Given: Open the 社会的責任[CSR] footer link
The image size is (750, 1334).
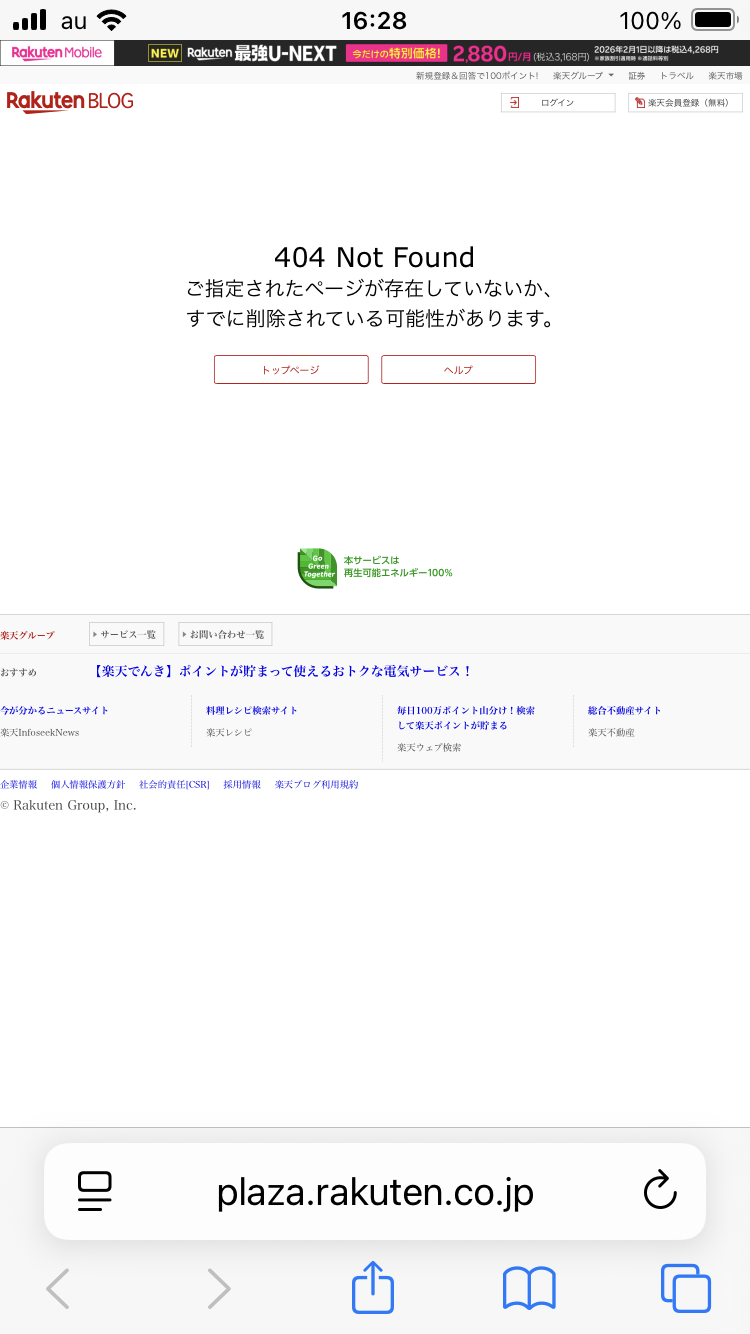Looking at the screenshot, I should [x=174, y=785].
